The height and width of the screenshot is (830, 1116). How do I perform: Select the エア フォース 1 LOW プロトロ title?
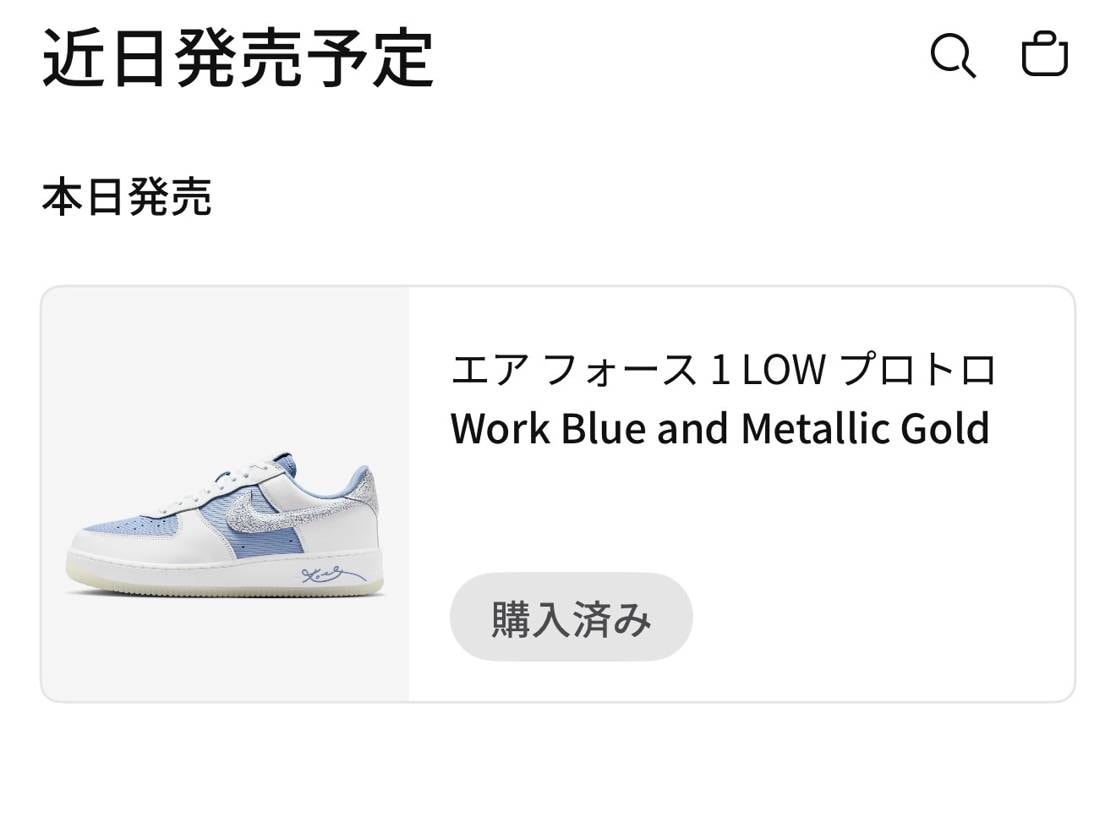click(723, 371)
